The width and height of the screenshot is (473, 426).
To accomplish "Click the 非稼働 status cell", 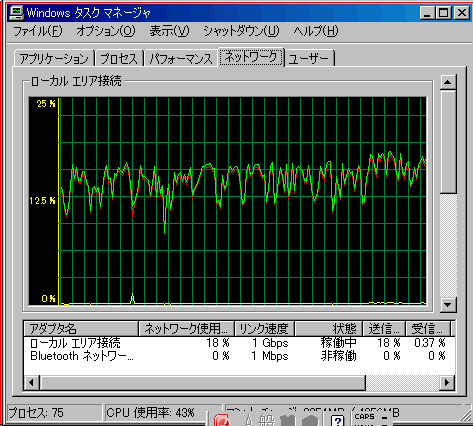I will (338, 356).
